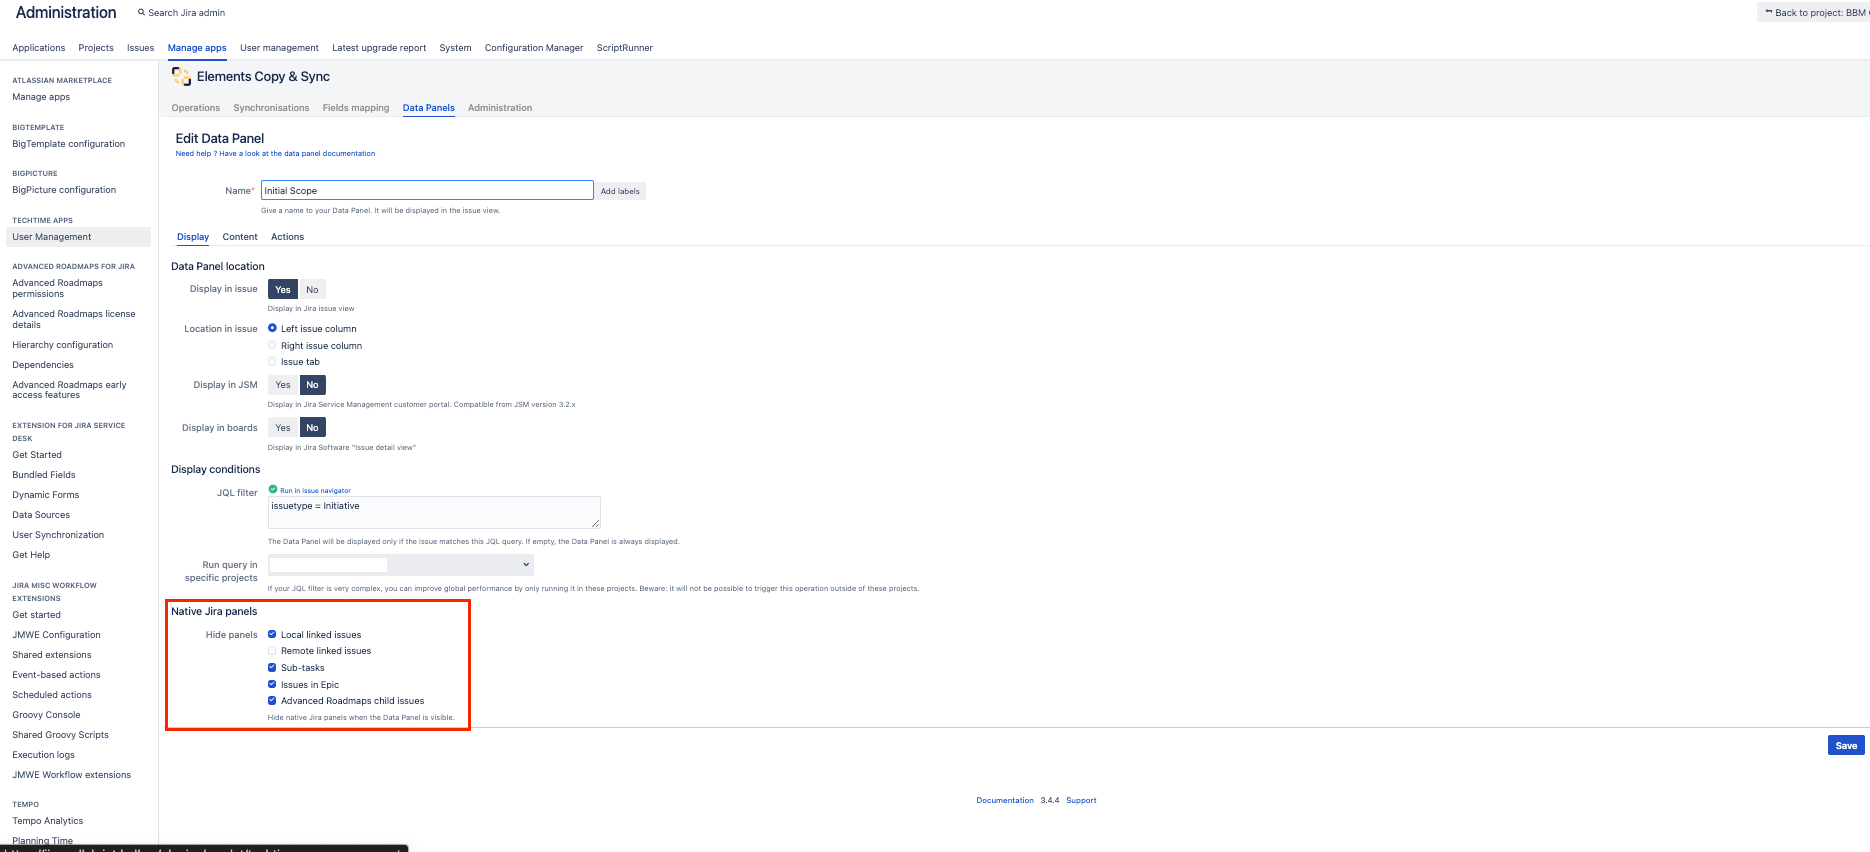Open Latest upgrade report menu
Screen dimensions: 1870x852
(379, 48)
